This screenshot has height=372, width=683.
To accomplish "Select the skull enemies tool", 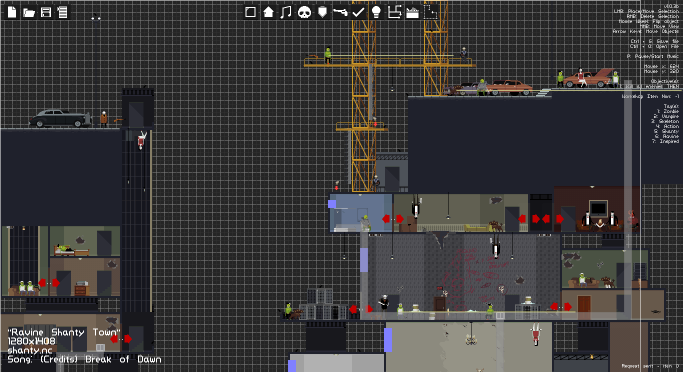I will click(x=304, y=12).
